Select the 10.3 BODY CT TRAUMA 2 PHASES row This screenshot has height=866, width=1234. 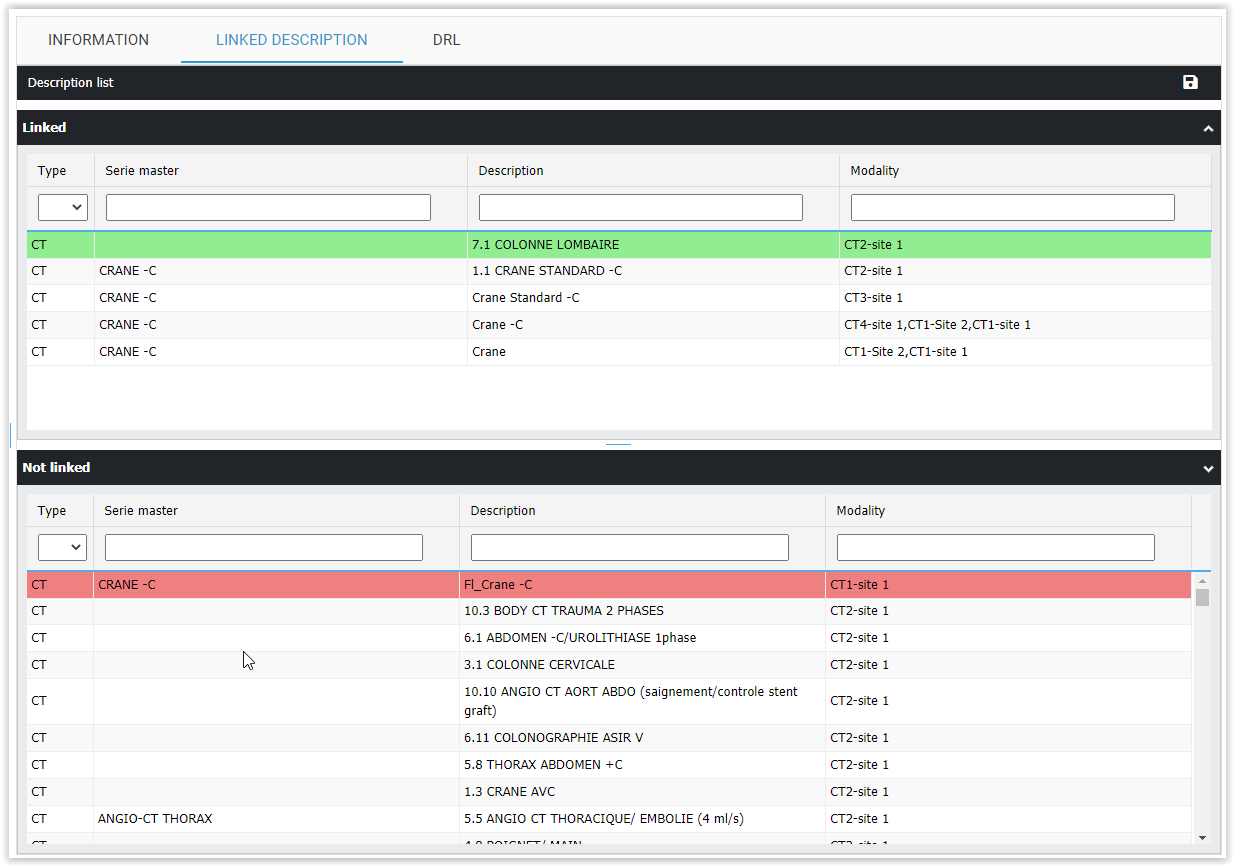tap(563, 611)
